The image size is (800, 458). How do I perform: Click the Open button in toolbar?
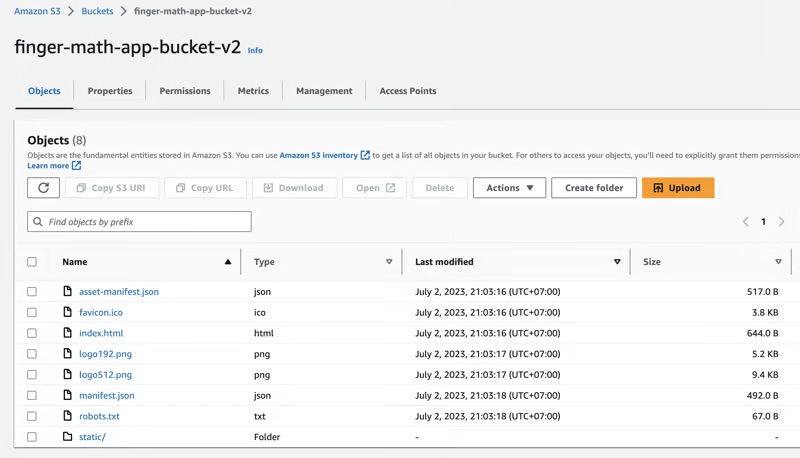click(x=375, y=188)
